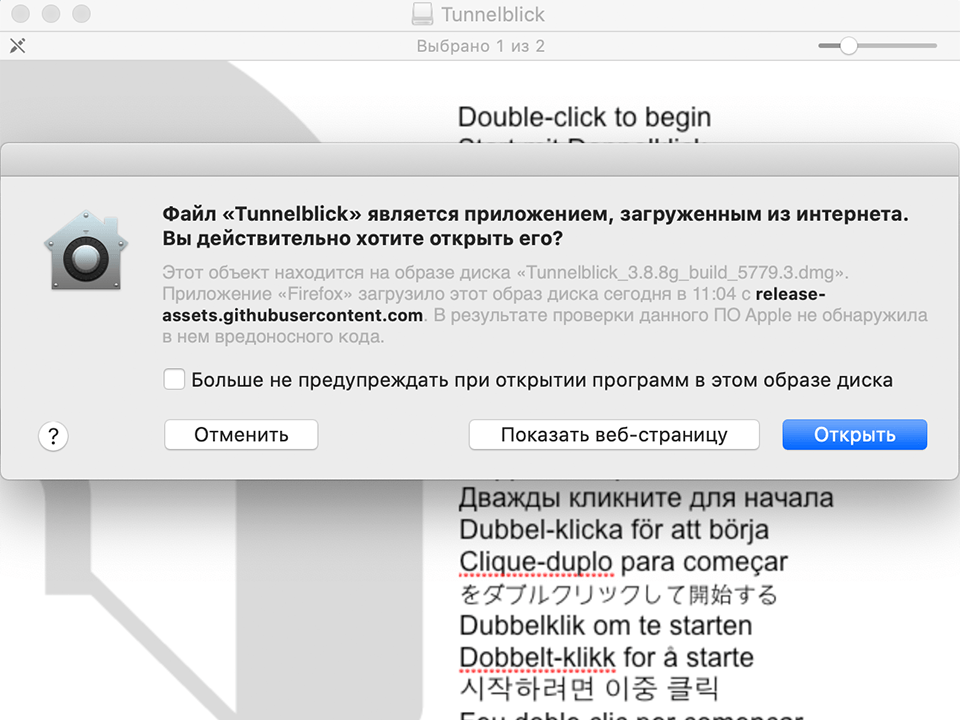Click Отменить to cancel opening
The width and height of the screenshot is (960, 720).
click(x=240, y=434)
